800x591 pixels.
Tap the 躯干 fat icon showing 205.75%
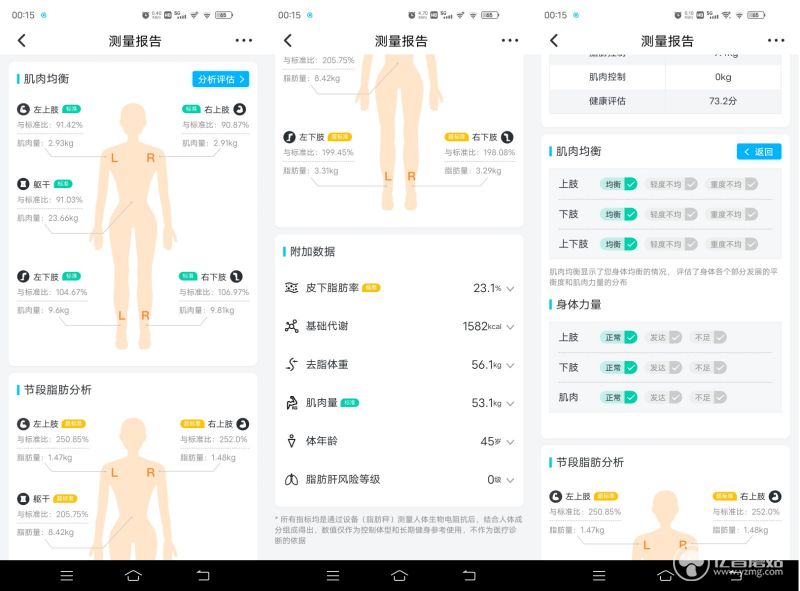(x=23, y=499)
